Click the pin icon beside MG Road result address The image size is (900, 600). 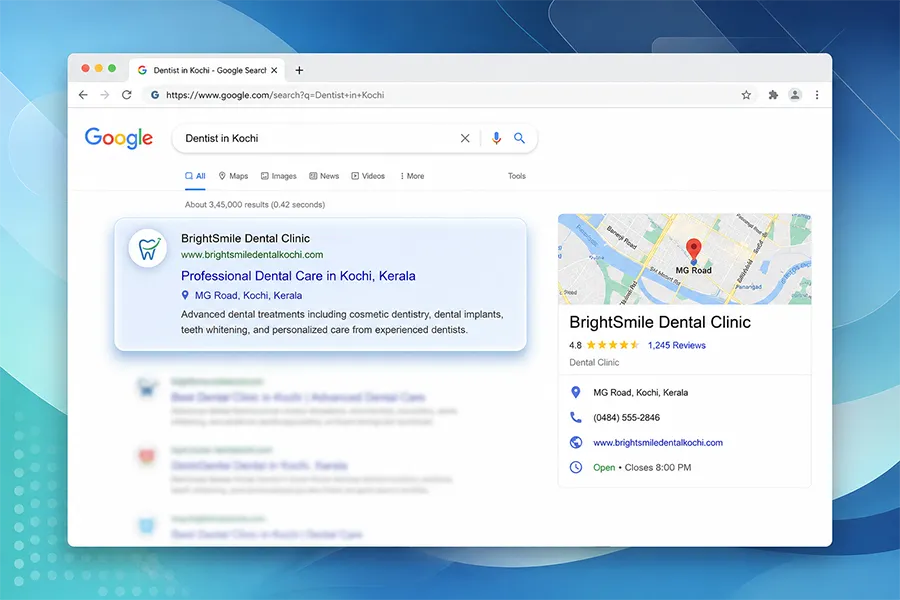pos(185,295)
